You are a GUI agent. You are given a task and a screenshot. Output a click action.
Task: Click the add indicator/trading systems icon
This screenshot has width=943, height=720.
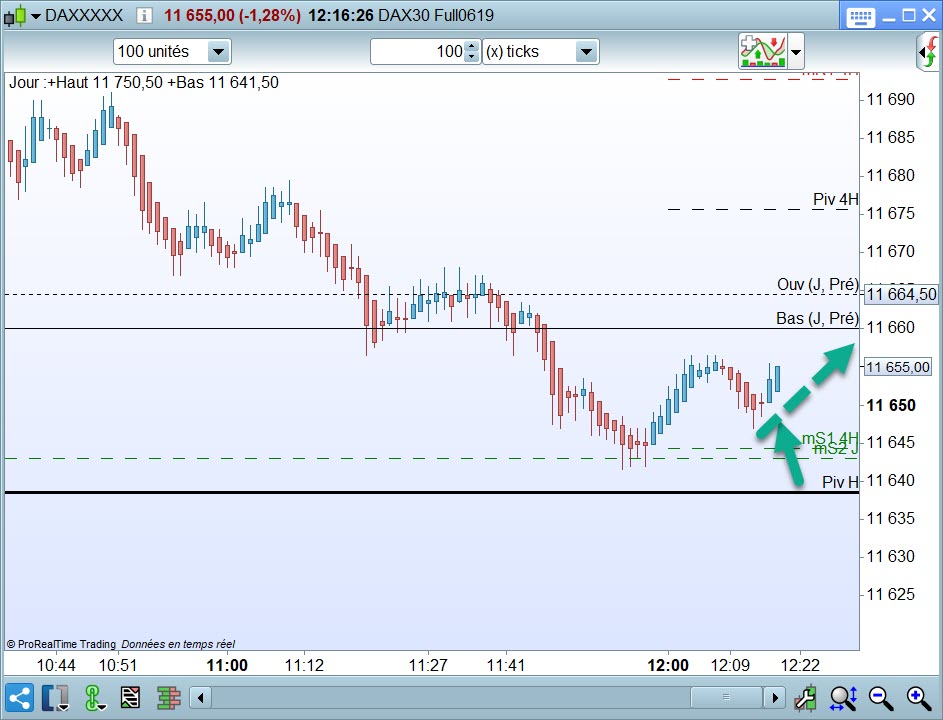pyautogui.click(x=763, y=51)
